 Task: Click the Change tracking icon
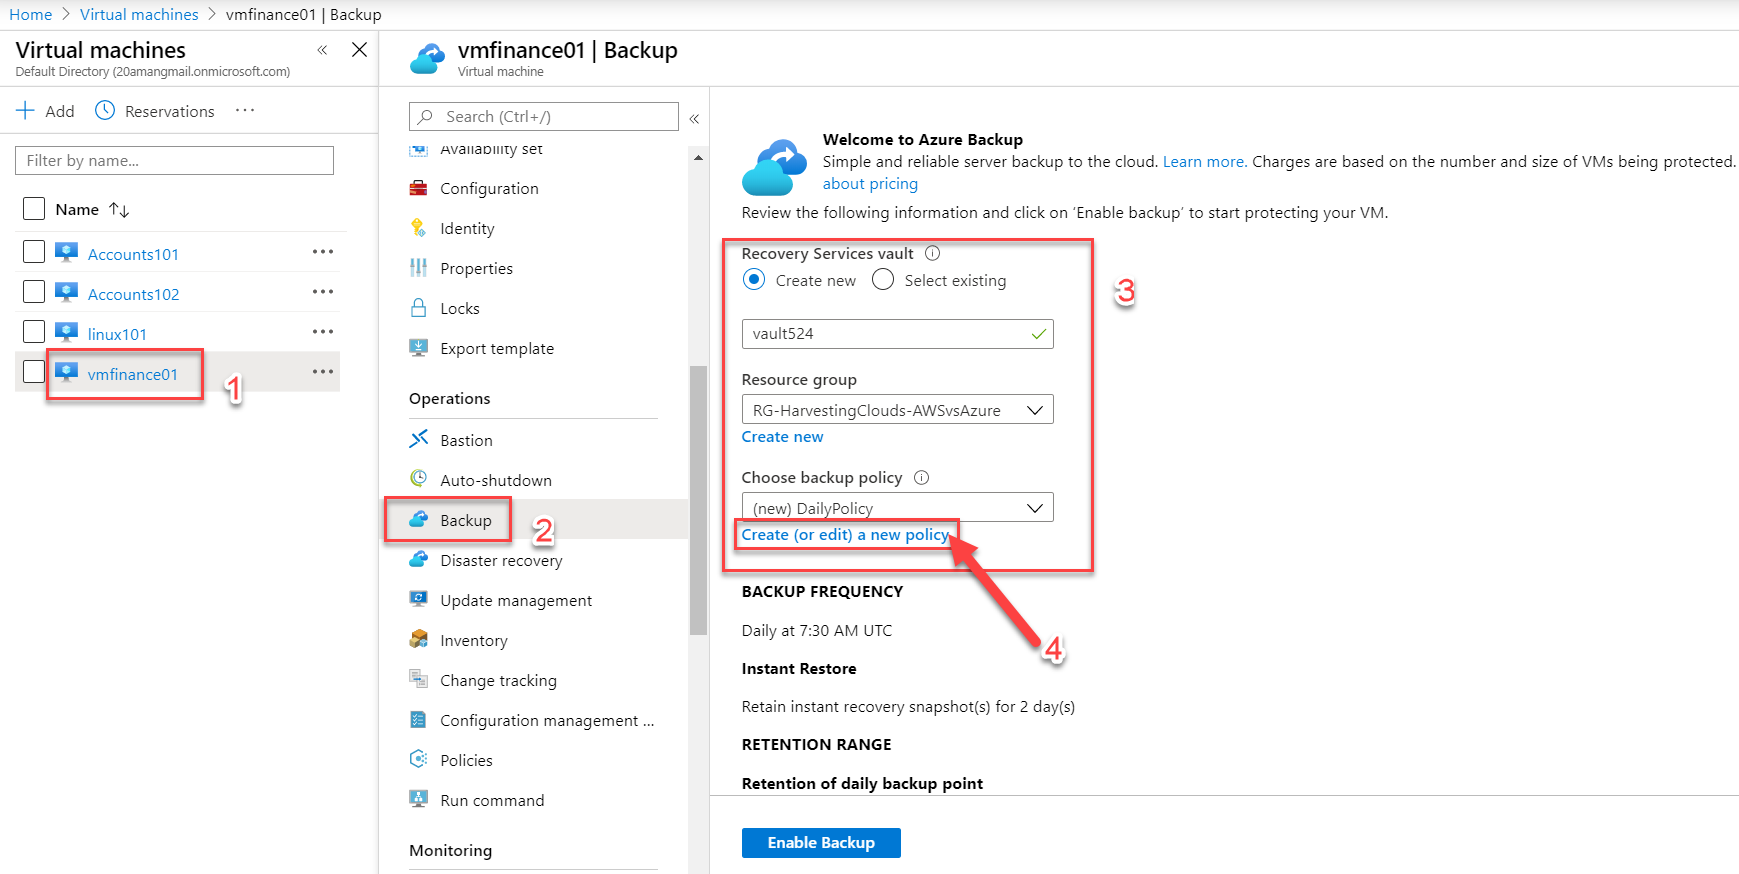419,679
